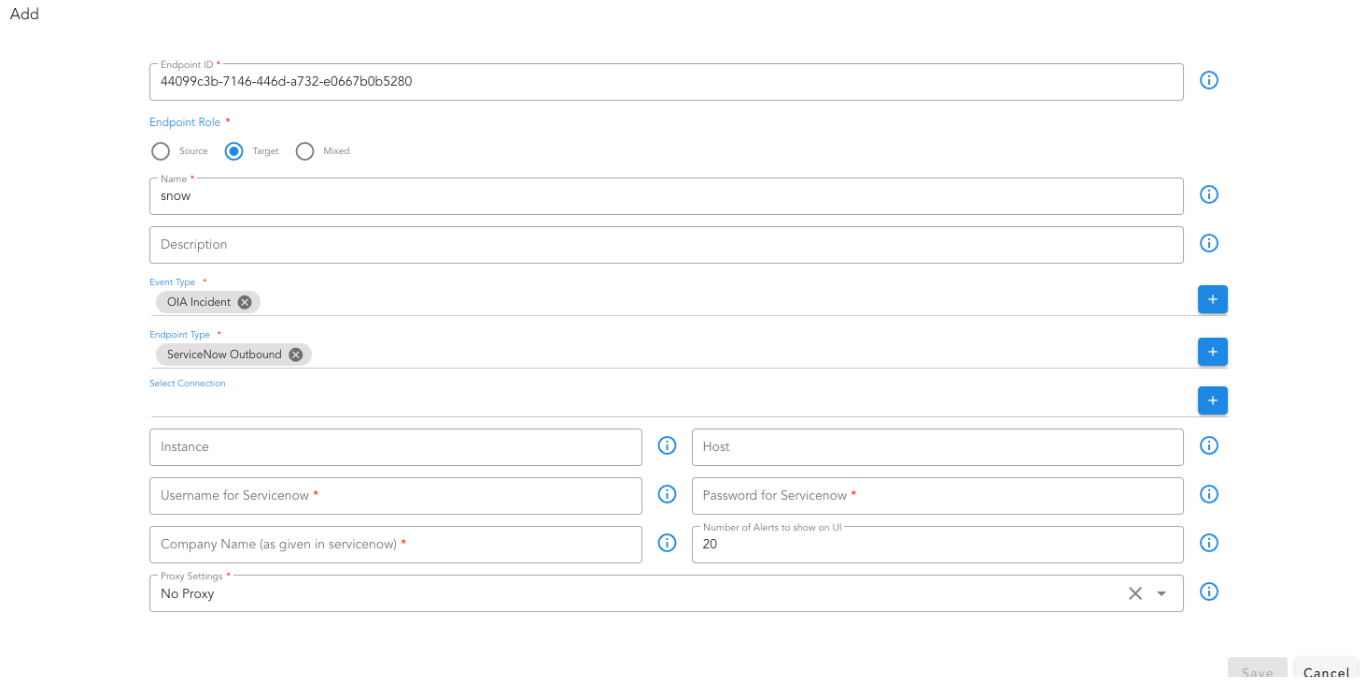Focus the Company Name input field
This screenshot has width=1369, height=685.
point(395,544)
